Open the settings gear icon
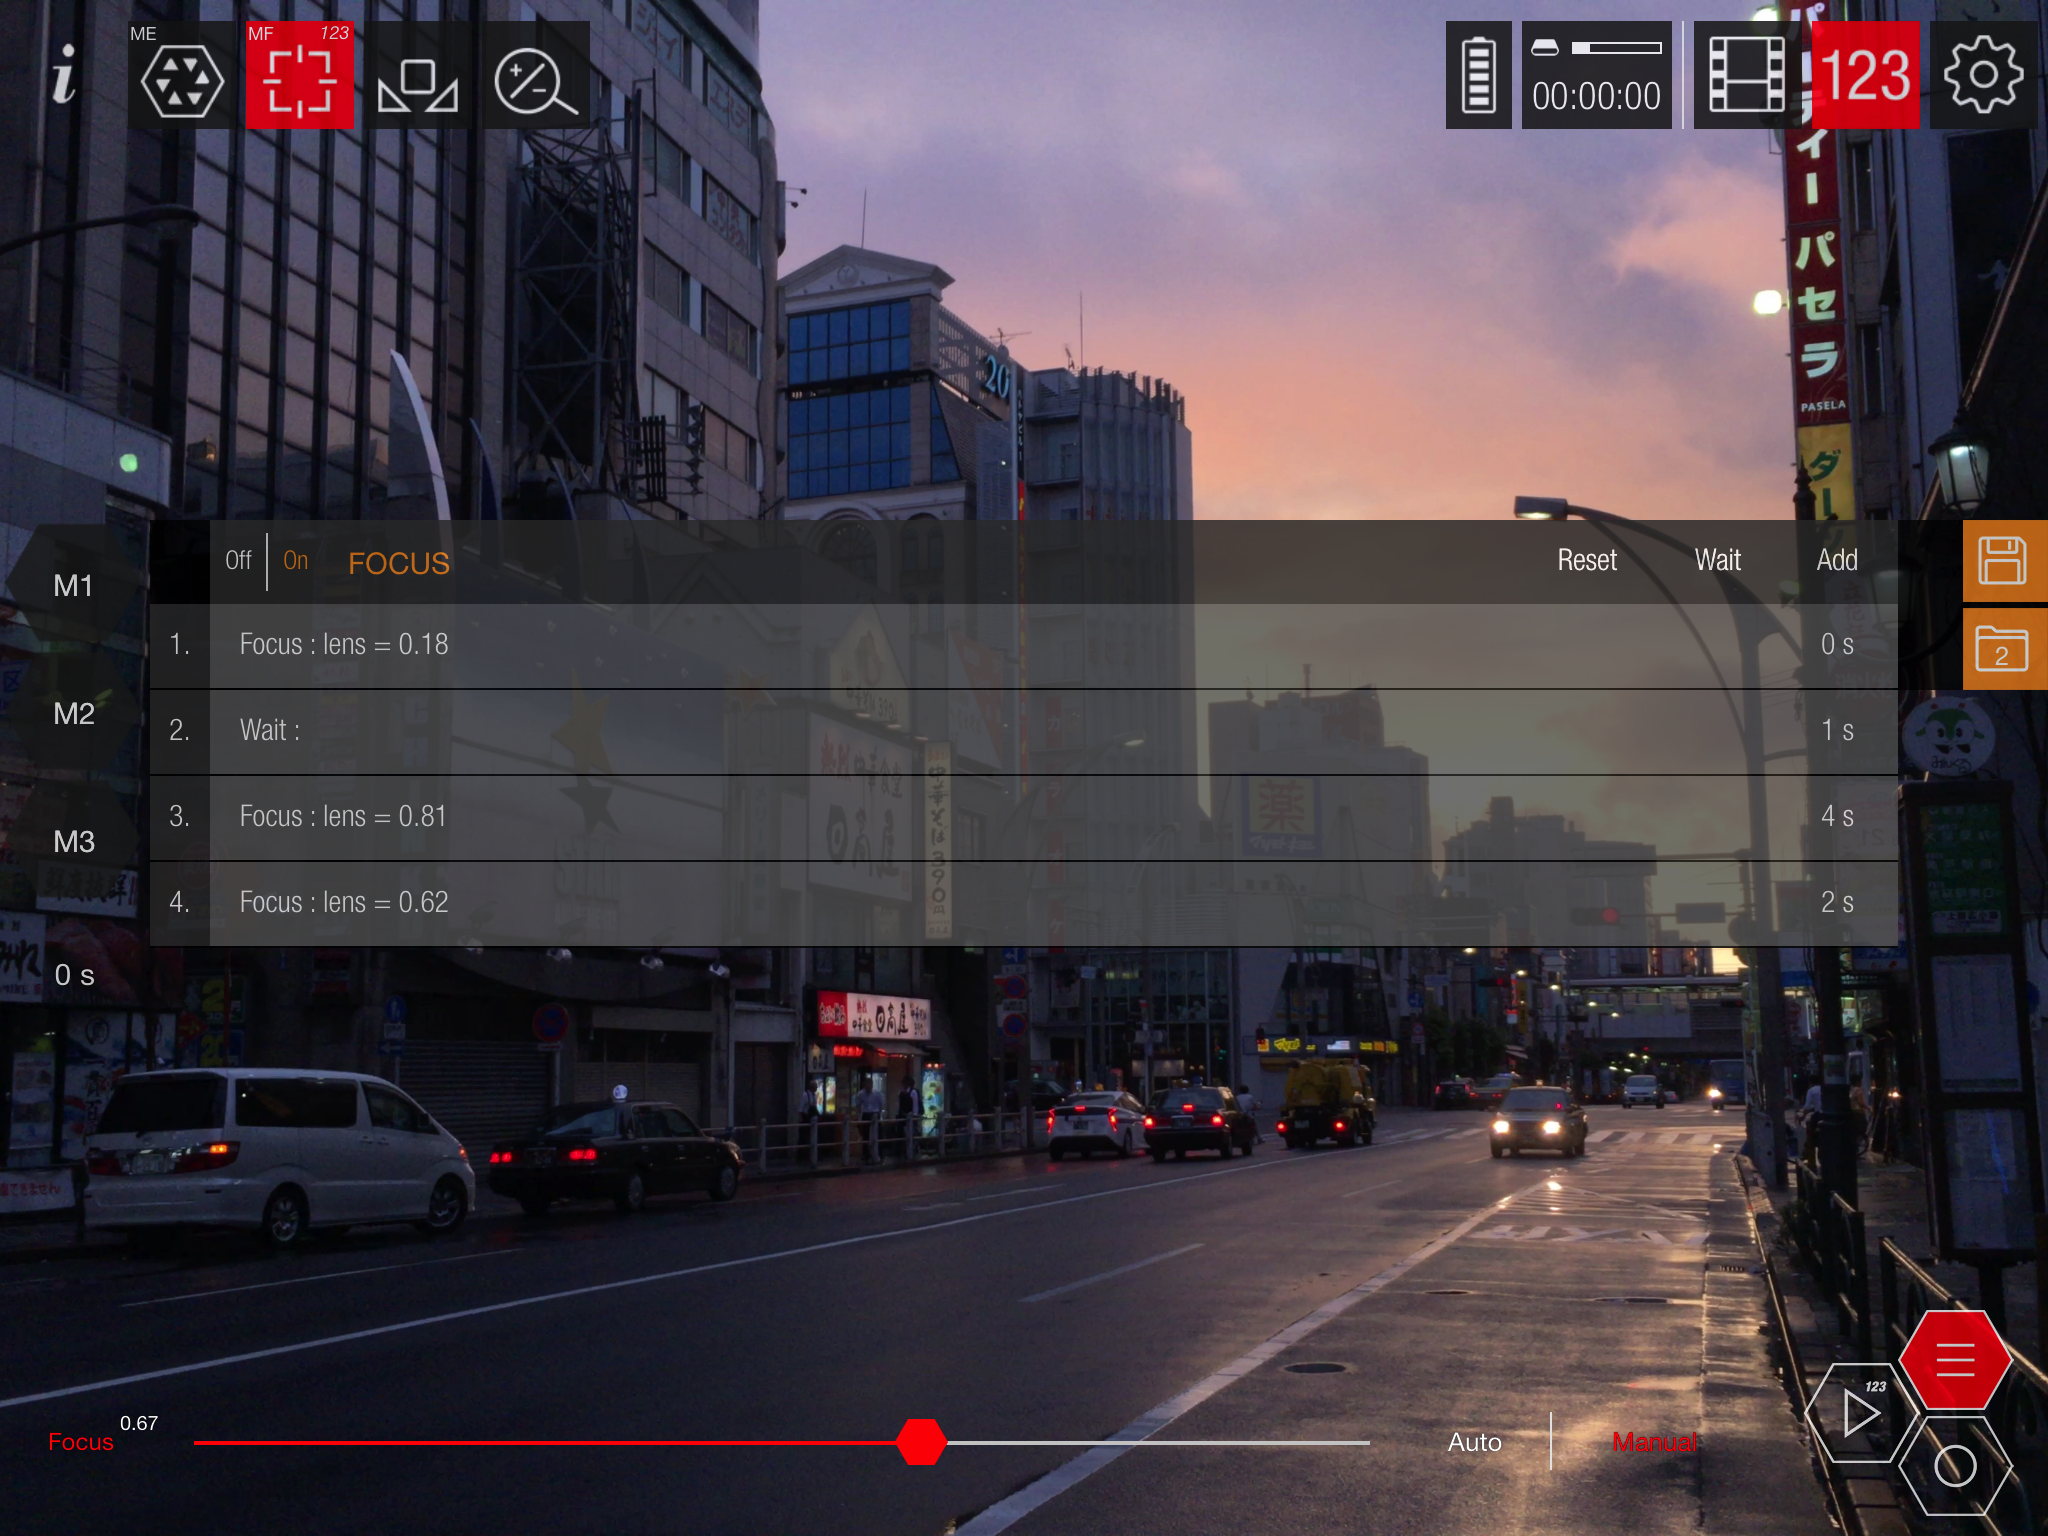Screen dimensions: 2048x1536 [x=1983, y=76]
